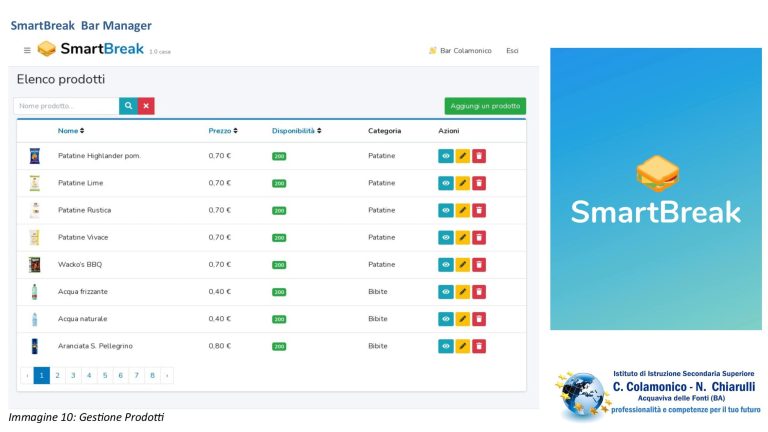Click the Patatine Lime product thumbnail
The height and width of the screenshot is (432, 768).
pyautogui.click(x=34, y=183)
